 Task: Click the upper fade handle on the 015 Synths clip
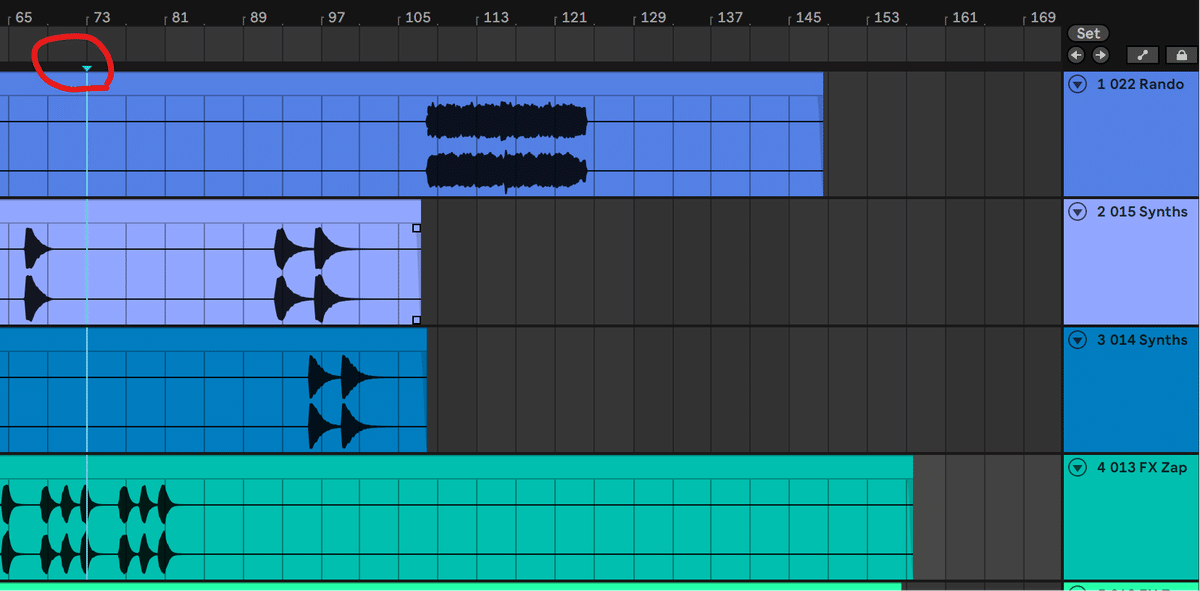(417, 228)
